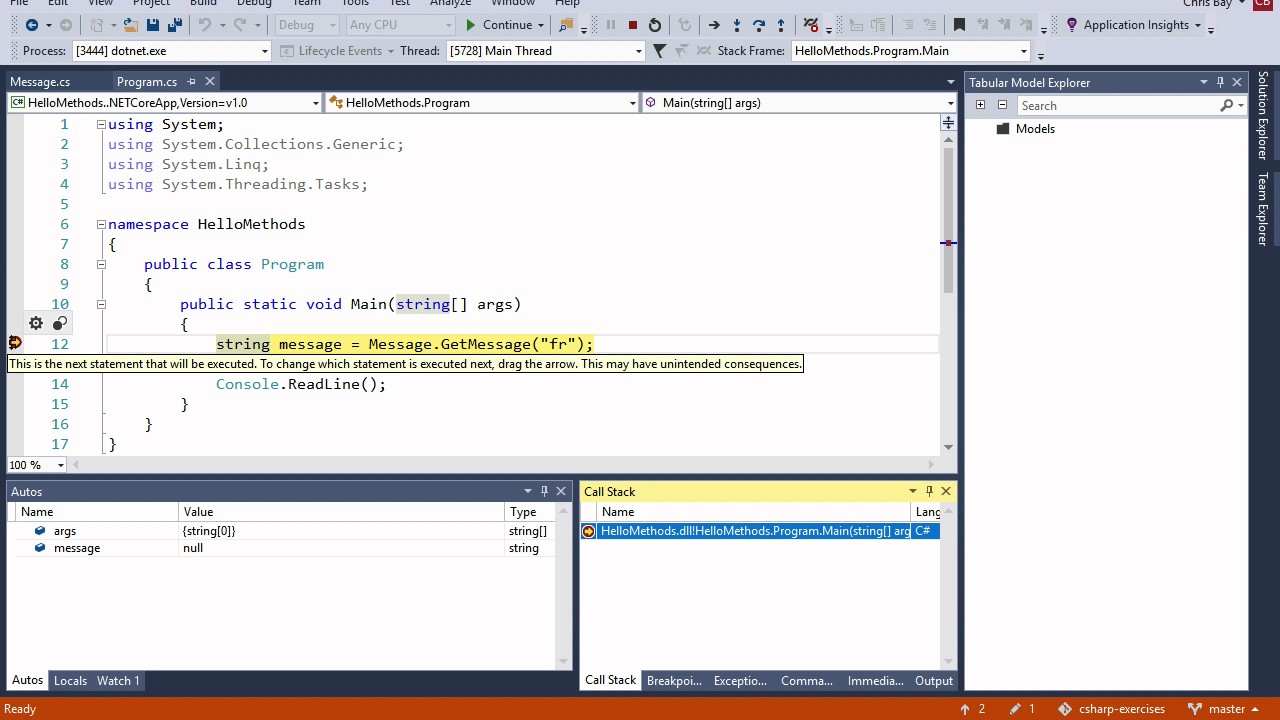Select the message row in Autos

click(284, 548)
